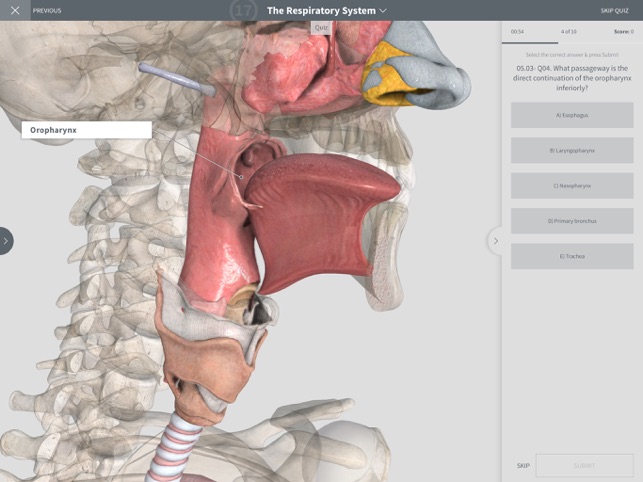Select answer A) Esophagus
The height and width of the screenshot is (482, 643).
572,115
